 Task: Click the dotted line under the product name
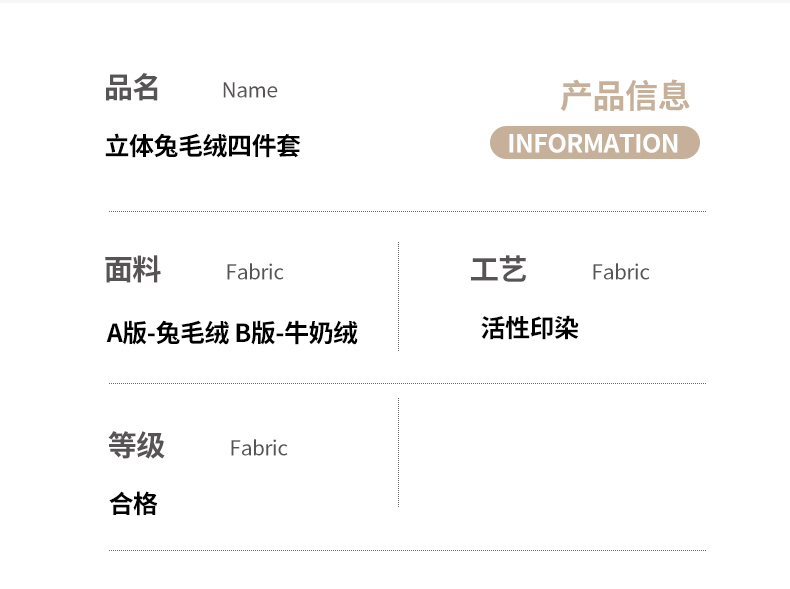click(407, 212)
